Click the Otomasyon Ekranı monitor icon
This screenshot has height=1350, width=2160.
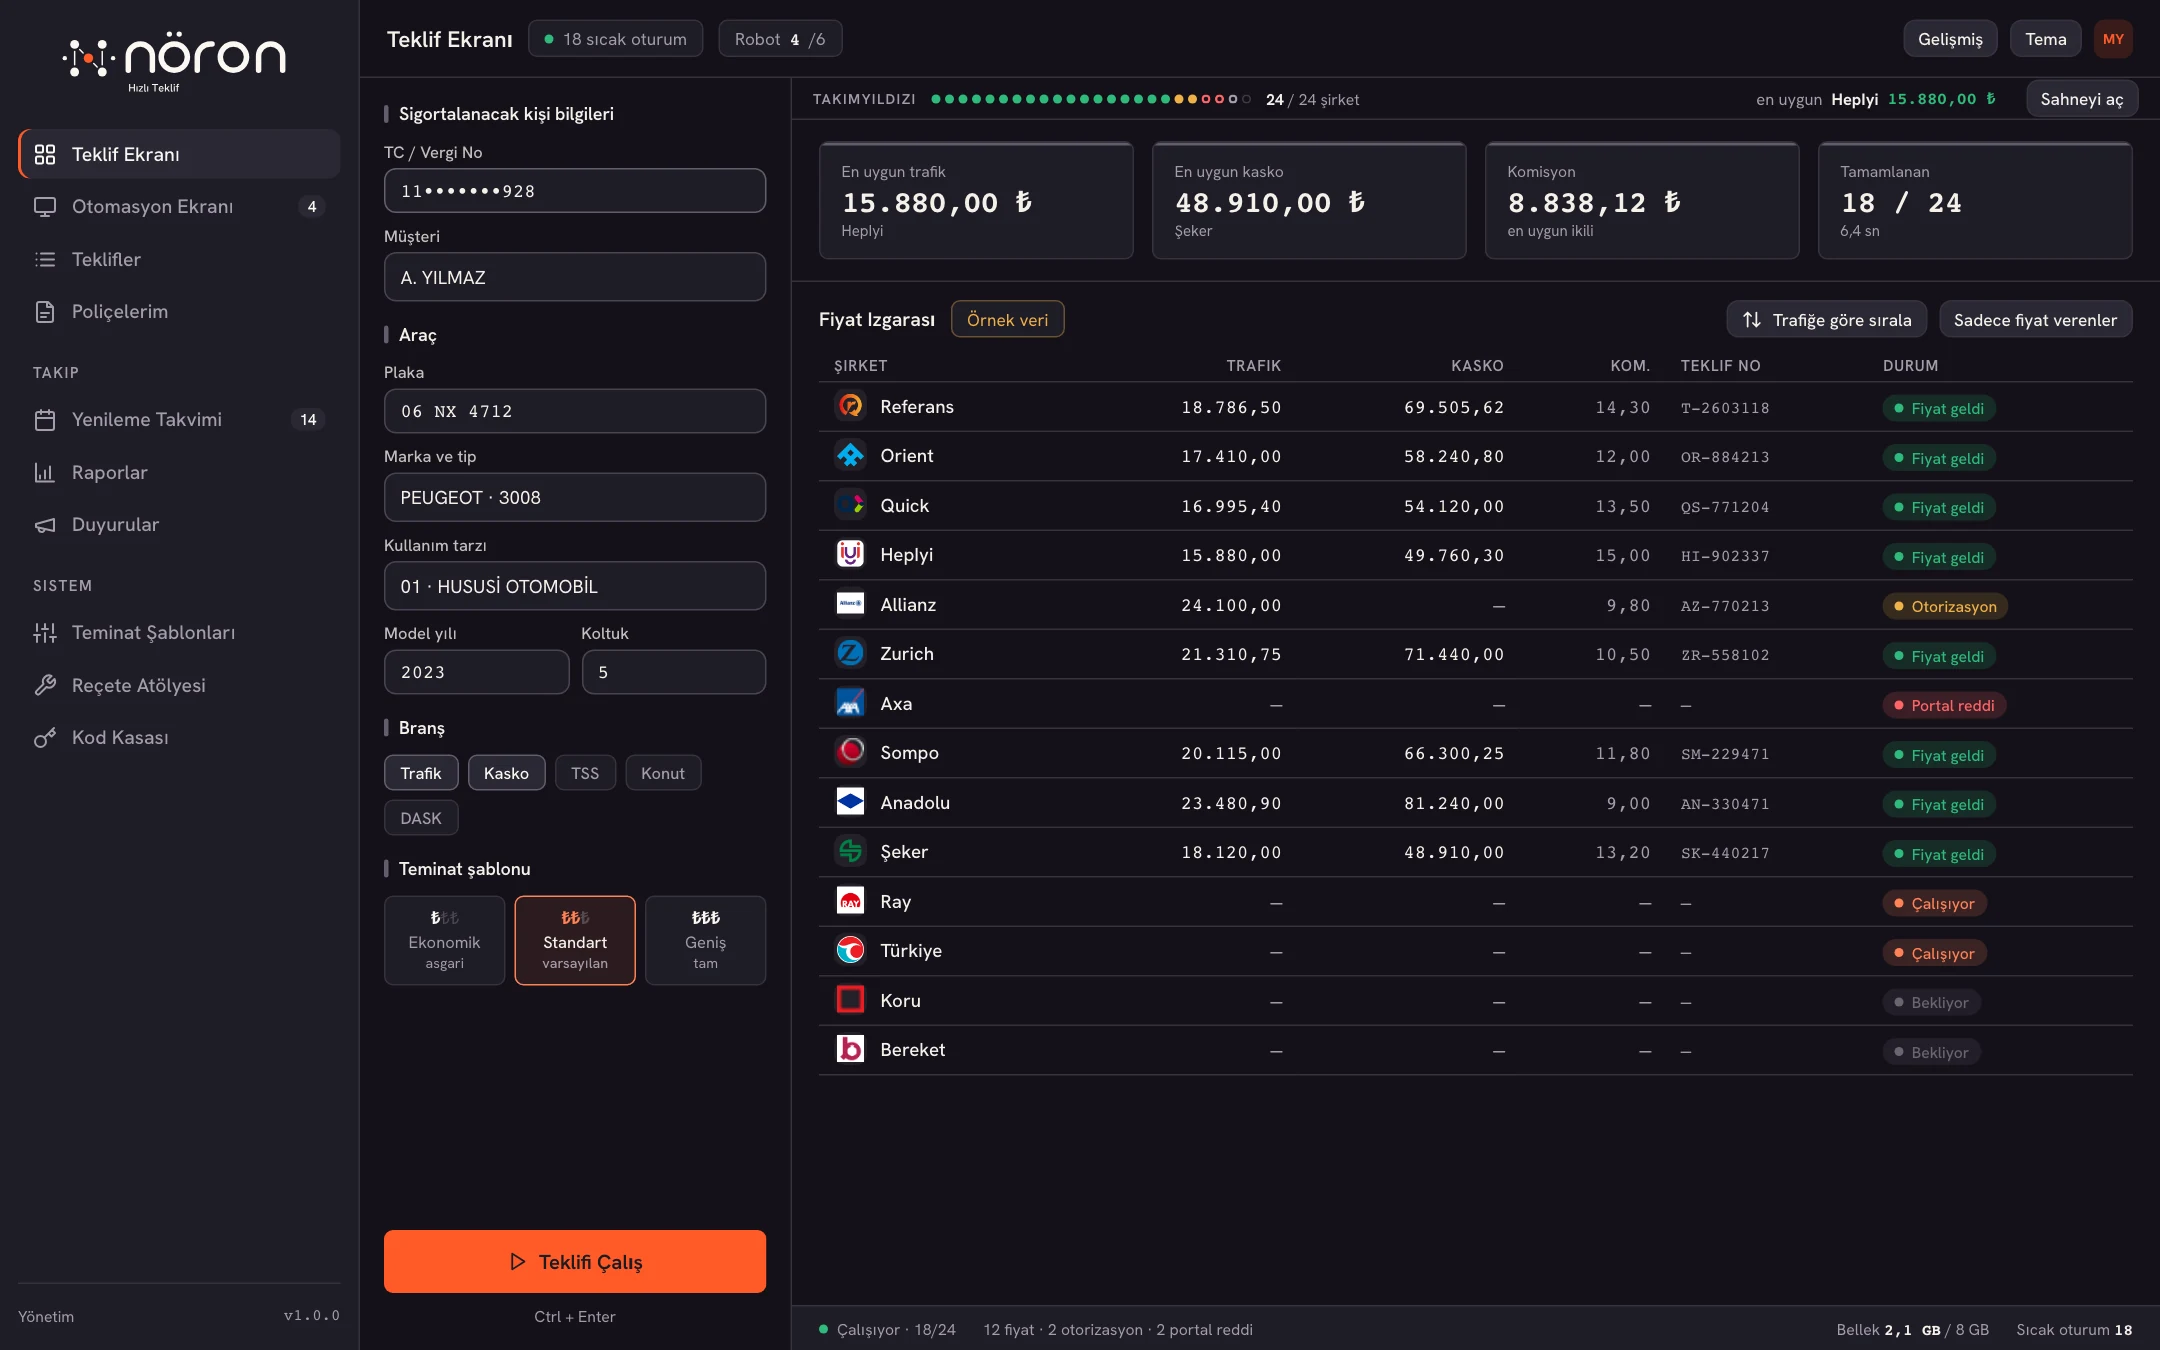click(45, 207)
